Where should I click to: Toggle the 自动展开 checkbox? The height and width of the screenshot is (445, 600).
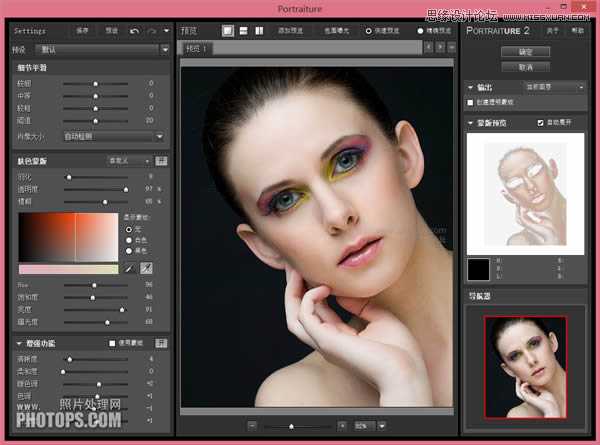point(541,123)
